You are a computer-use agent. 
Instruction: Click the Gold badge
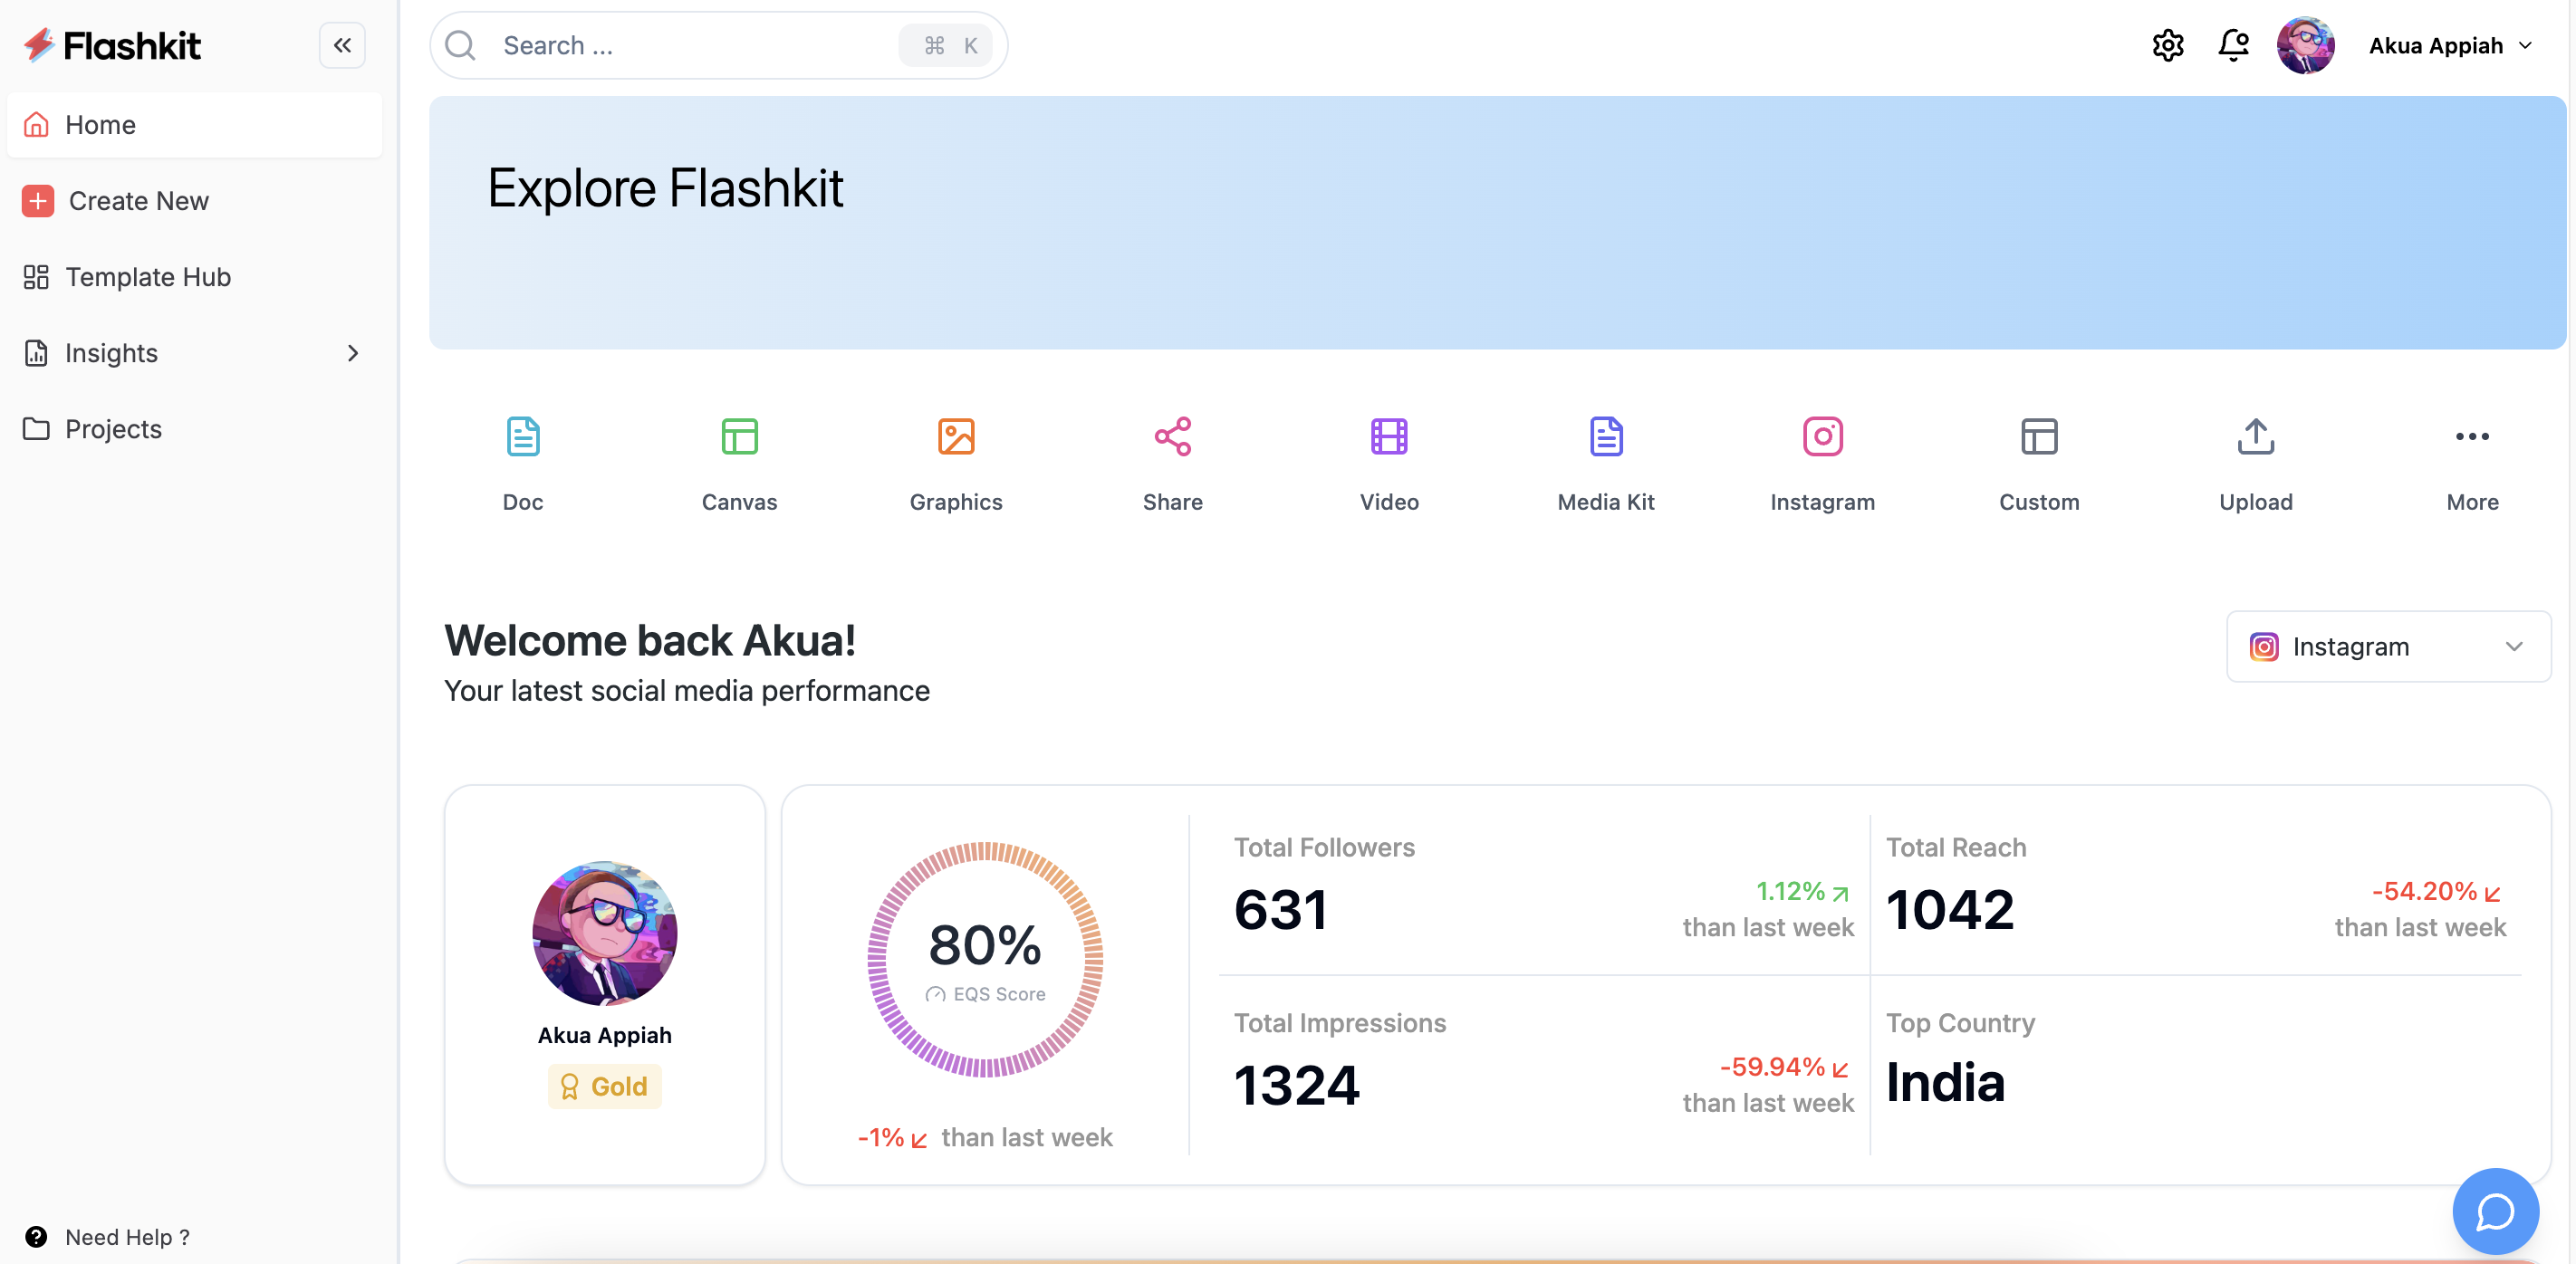604,1086
